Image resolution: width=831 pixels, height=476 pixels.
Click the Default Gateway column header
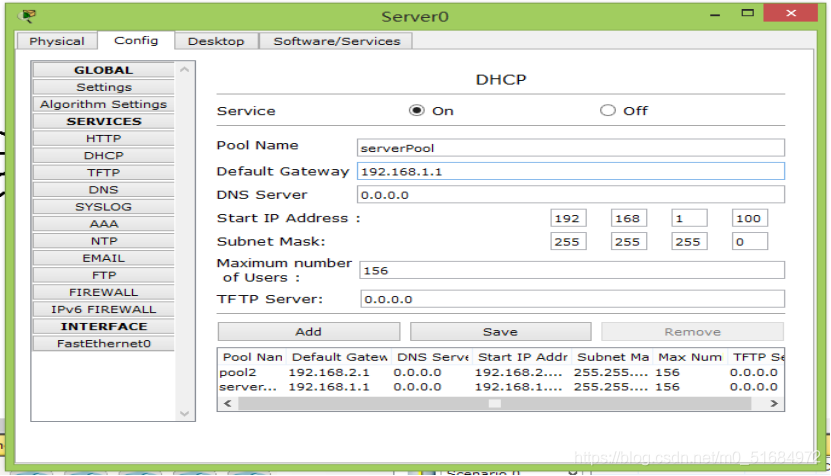tap(339, 357)
